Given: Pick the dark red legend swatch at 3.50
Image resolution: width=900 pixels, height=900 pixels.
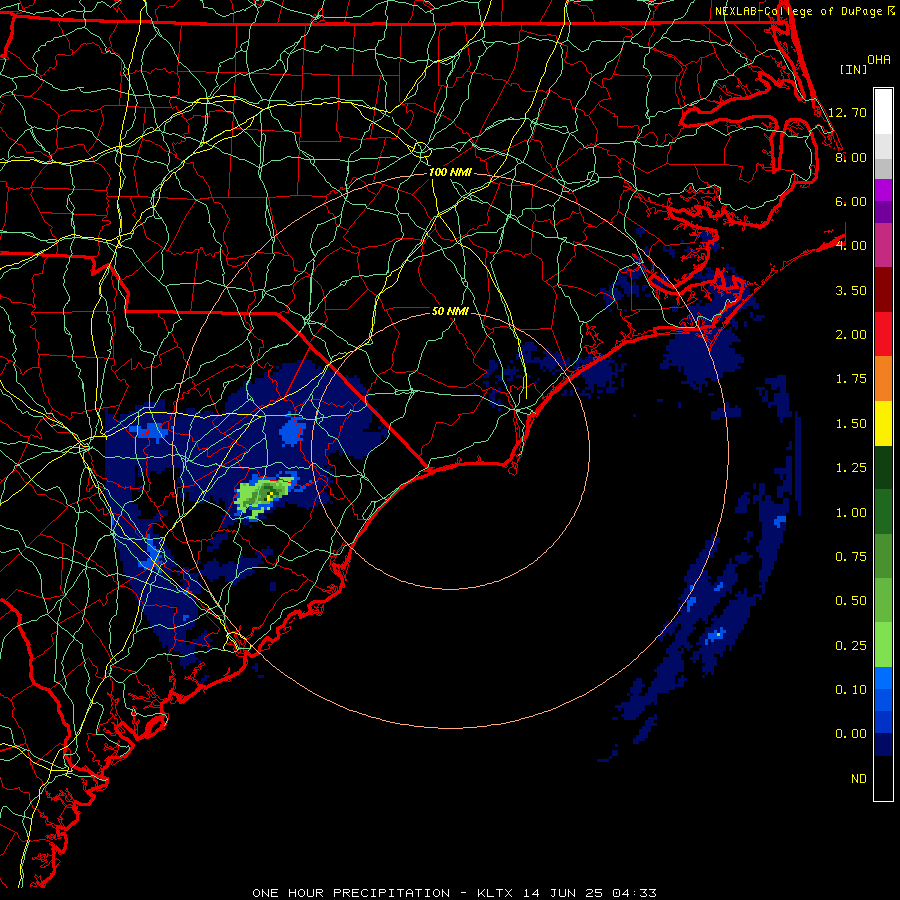Looking at the screenshot, I should (x=883, y=290).
